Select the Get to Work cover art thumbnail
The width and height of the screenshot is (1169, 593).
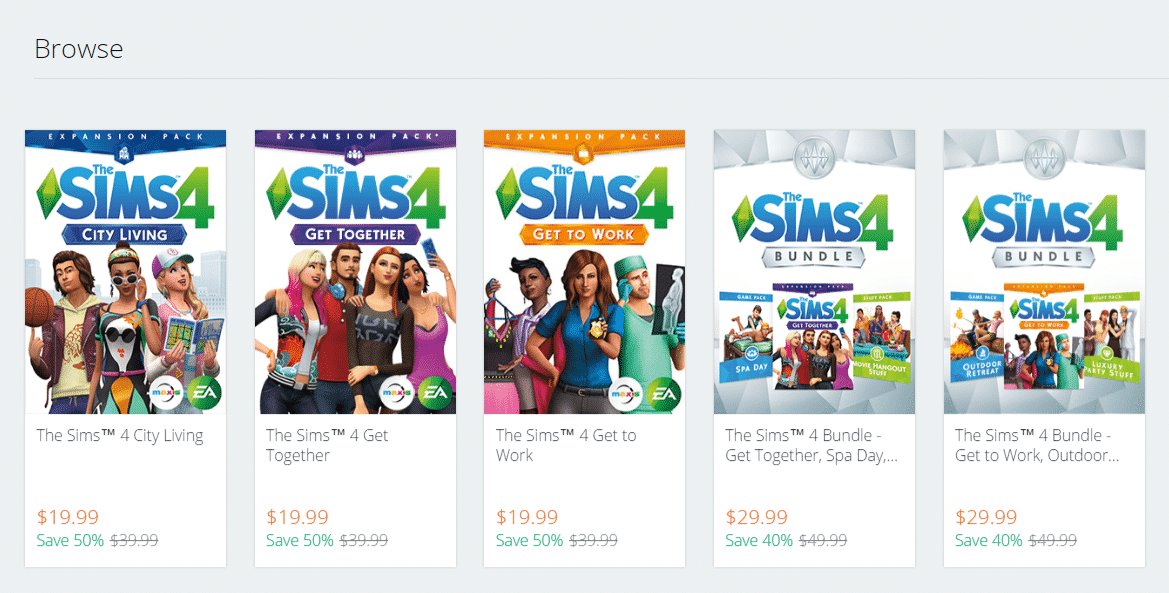584,270
